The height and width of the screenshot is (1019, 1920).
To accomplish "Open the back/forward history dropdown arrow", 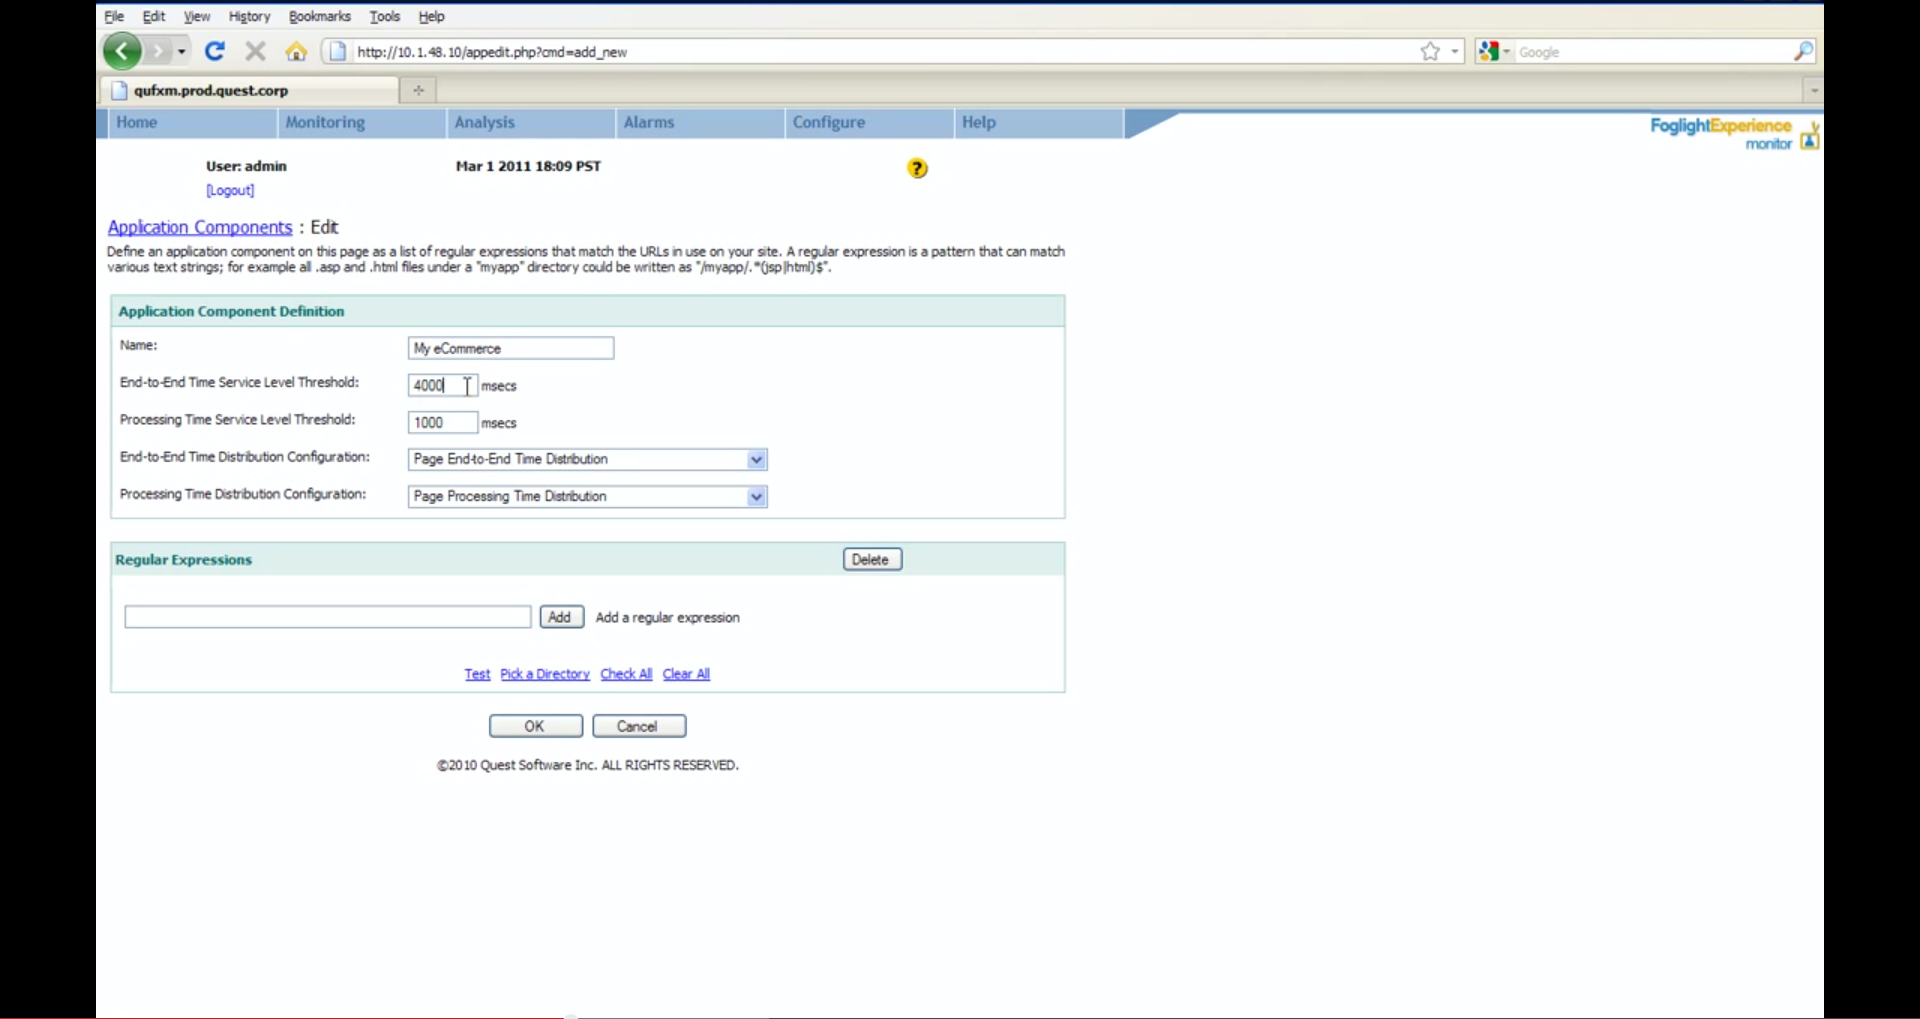I will pyautogui.click(x=182, y=51).
